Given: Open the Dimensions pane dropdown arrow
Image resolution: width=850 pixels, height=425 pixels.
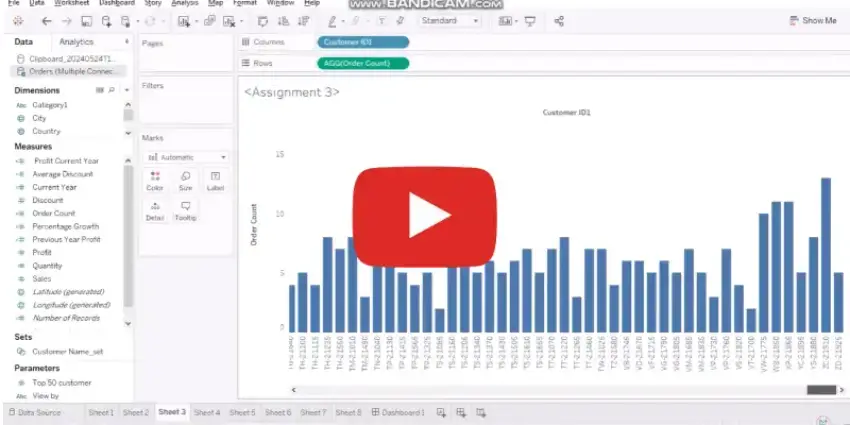Looking at the screenshot, I should 126,90.
